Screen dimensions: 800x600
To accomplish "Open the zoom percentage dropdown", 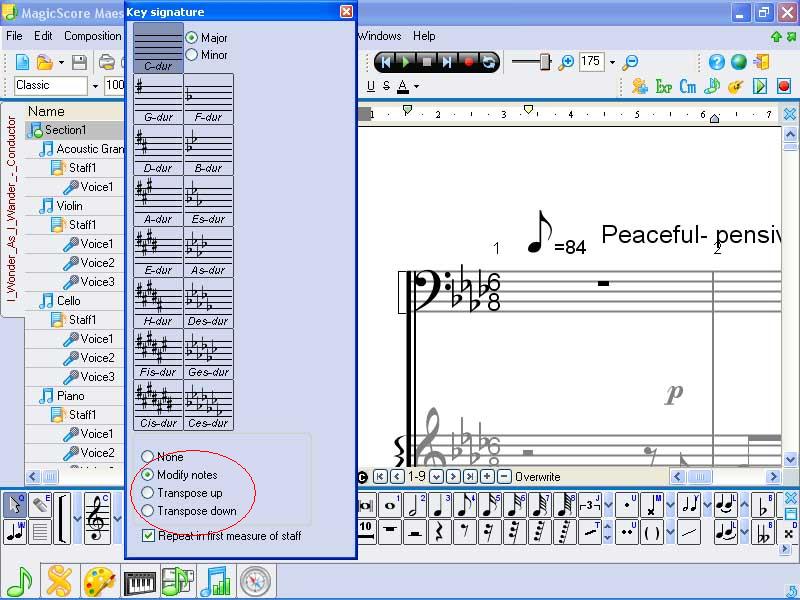I will tap(612, 62).
